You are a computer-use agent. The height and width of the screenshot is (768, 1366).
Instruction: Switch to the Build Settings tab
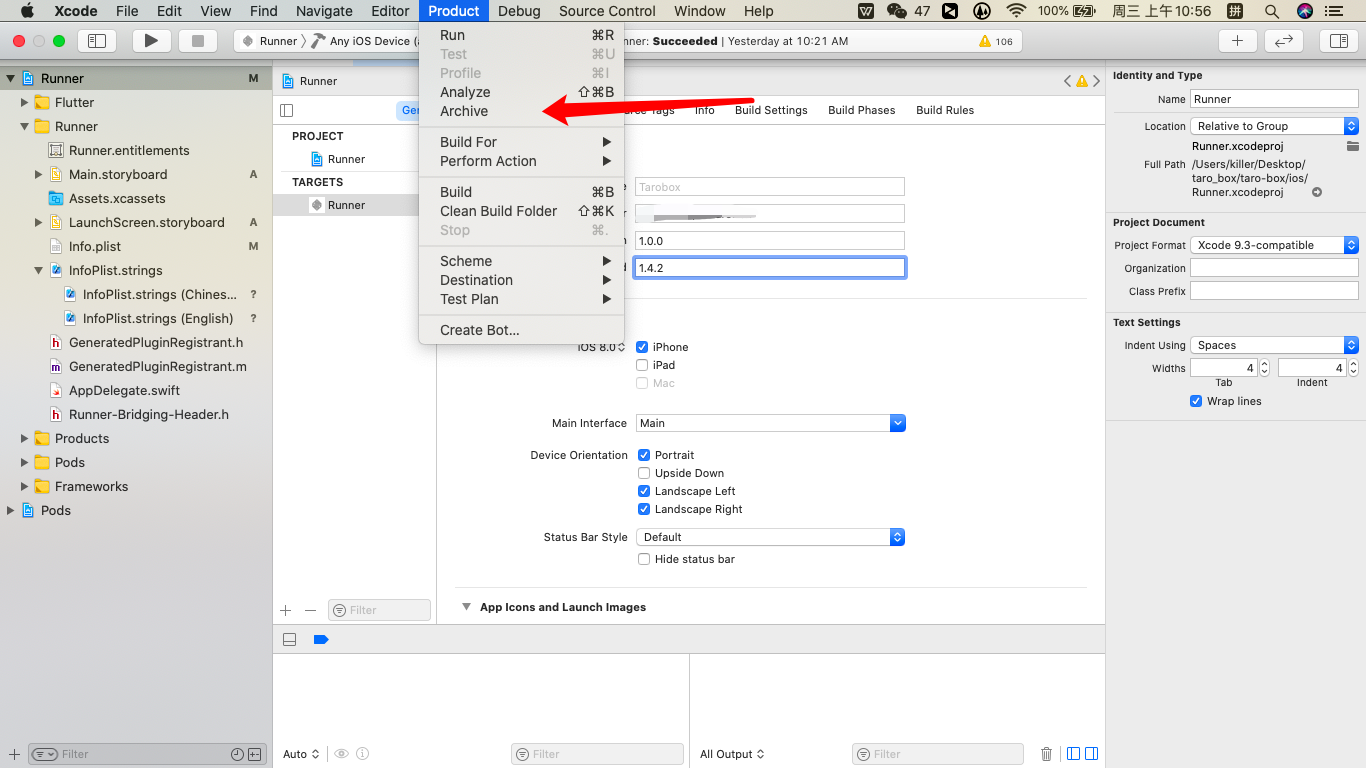pos(771,110)
